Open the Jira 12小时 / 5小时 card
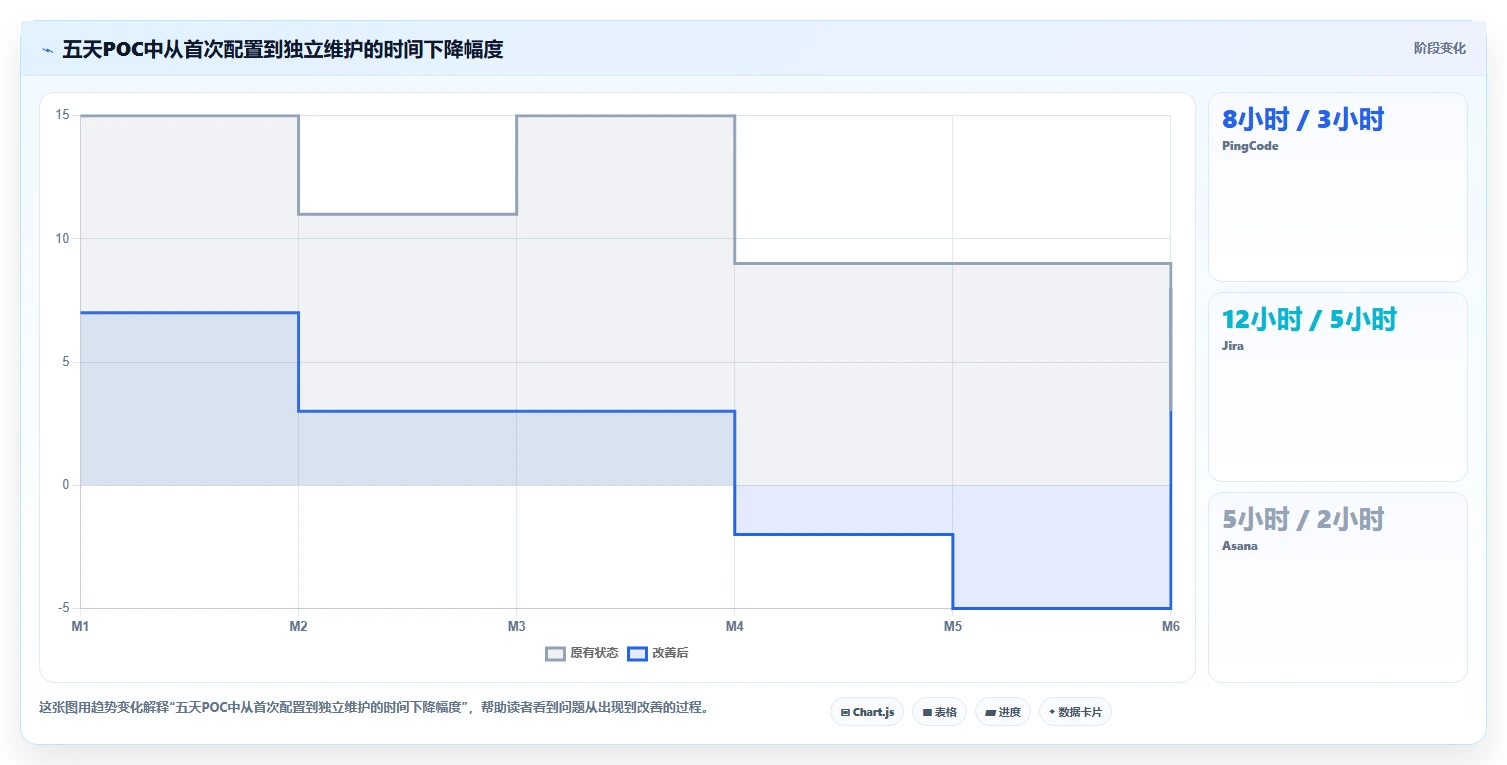This screenshot has width=1507, height=765. (1338, 387)
